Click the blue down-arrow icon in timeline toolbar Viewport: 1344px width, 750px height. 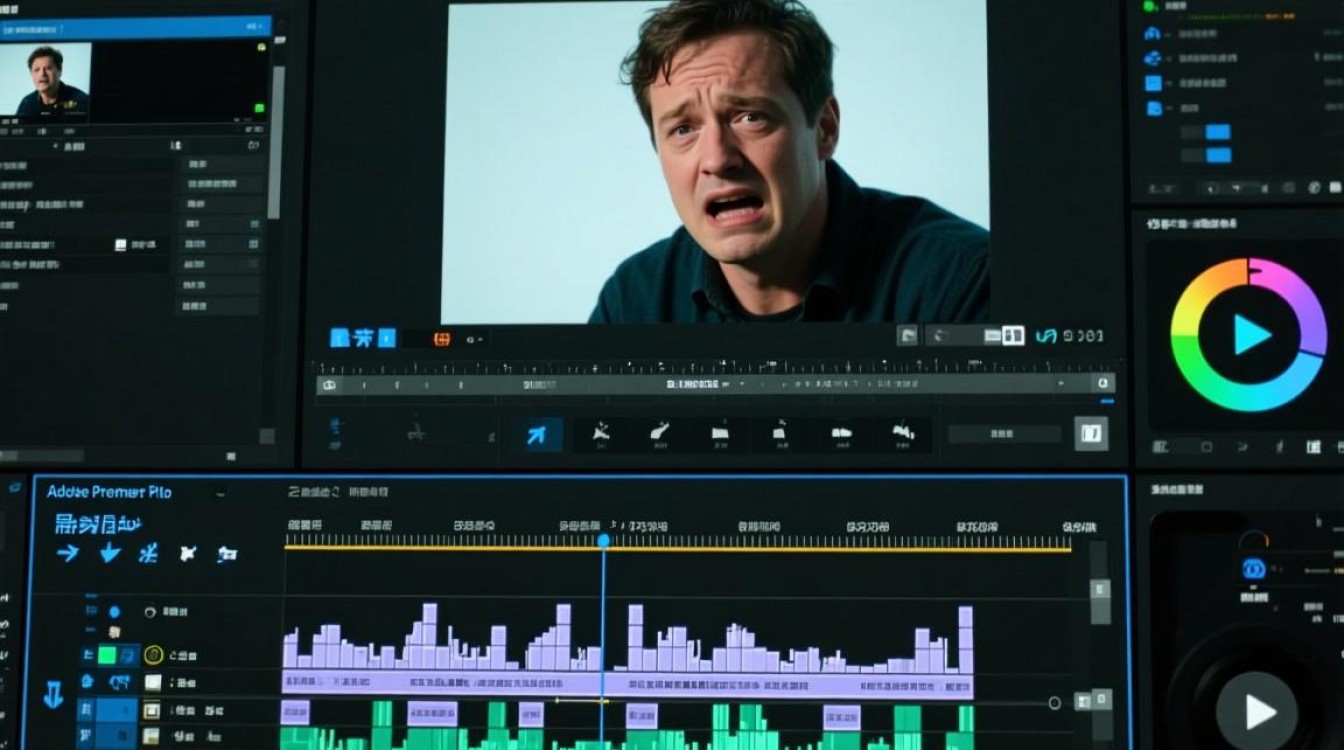(x=110, y=553)
